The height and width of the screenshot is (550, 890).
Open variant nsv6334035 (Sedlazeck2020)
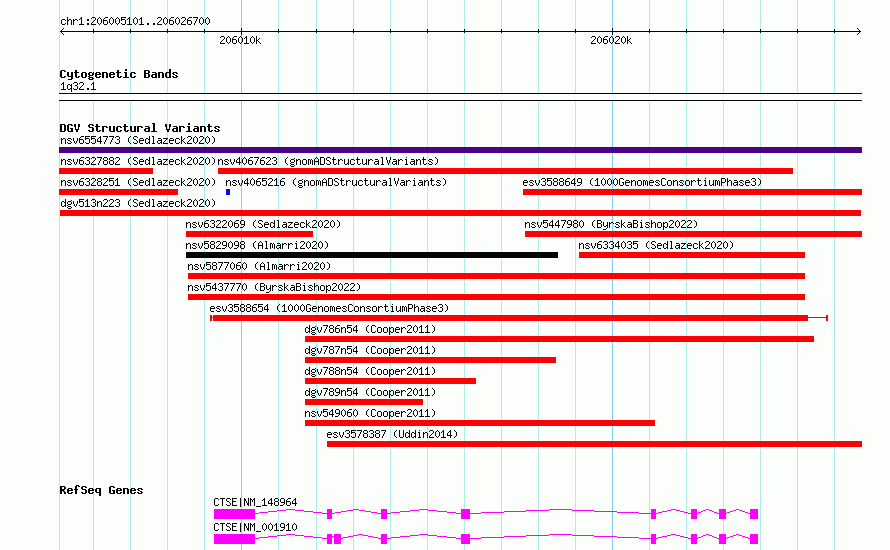656,245
